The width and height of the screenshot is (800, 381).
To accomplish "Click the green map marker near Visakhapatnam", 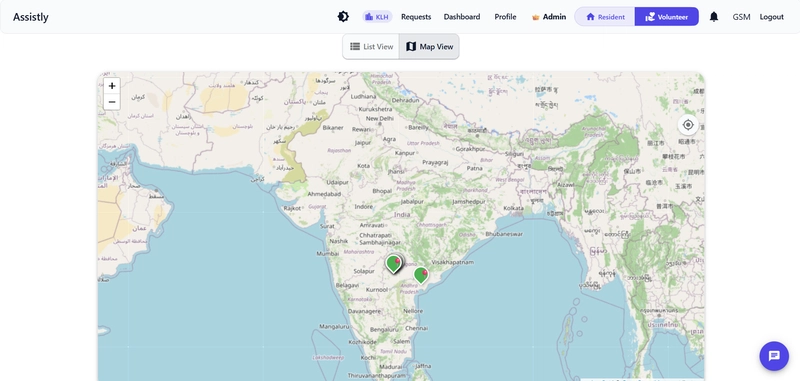I will (x=421, y=275).
